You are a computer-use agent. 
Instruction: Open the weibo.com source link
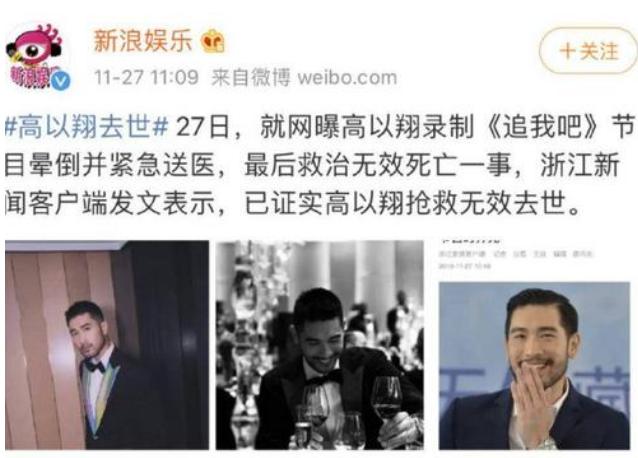click(x=347, y=77)
